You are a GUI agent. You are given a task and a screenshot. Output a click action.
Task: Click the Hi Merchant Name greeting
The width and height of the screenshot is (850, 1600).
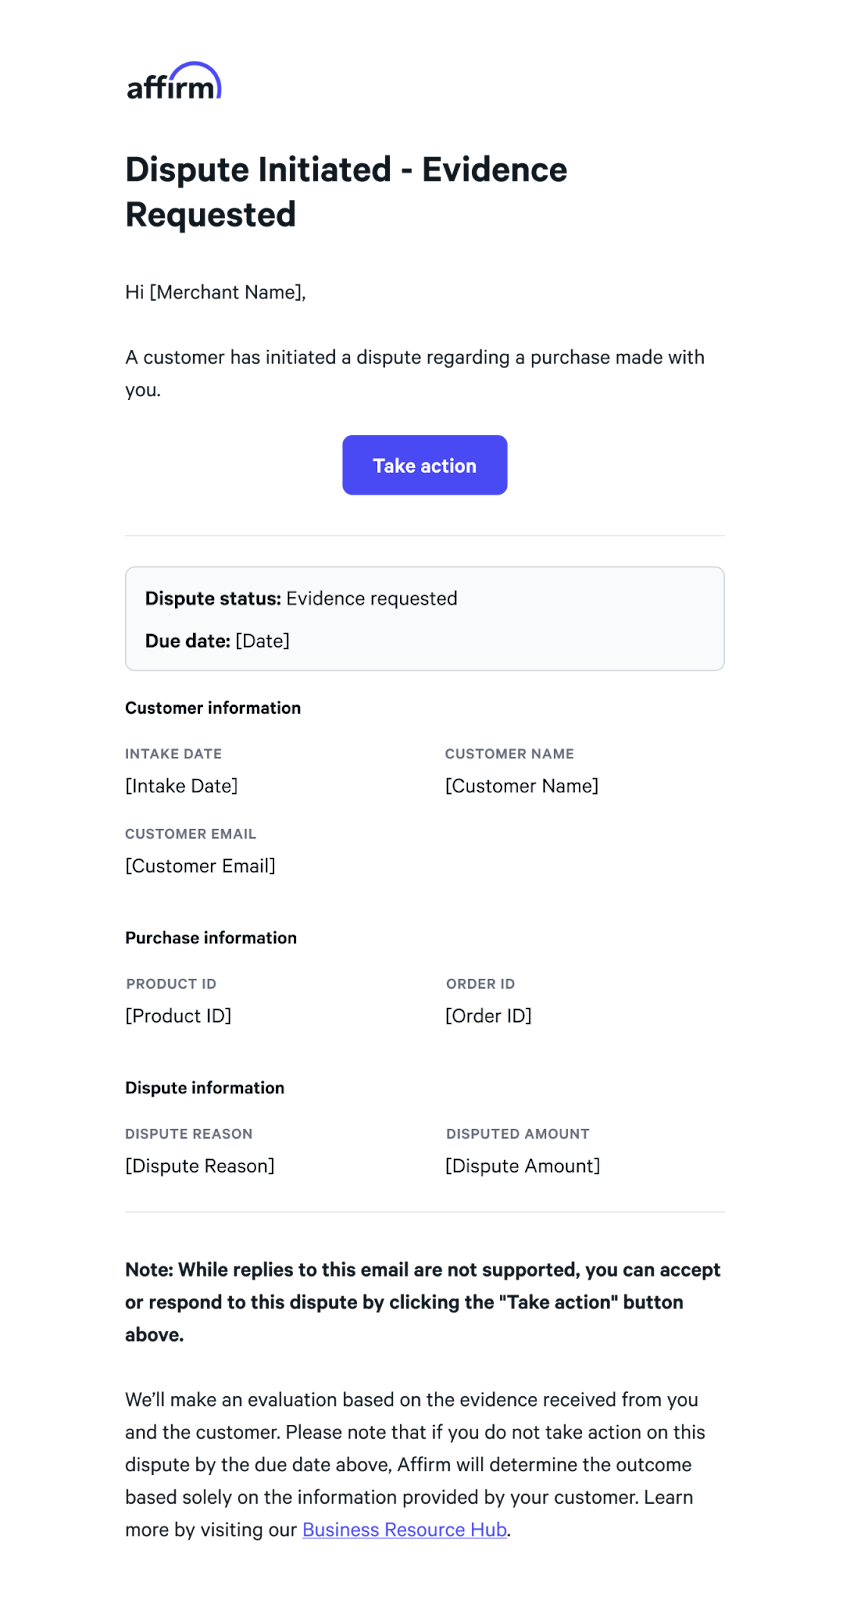pos(215,292)
